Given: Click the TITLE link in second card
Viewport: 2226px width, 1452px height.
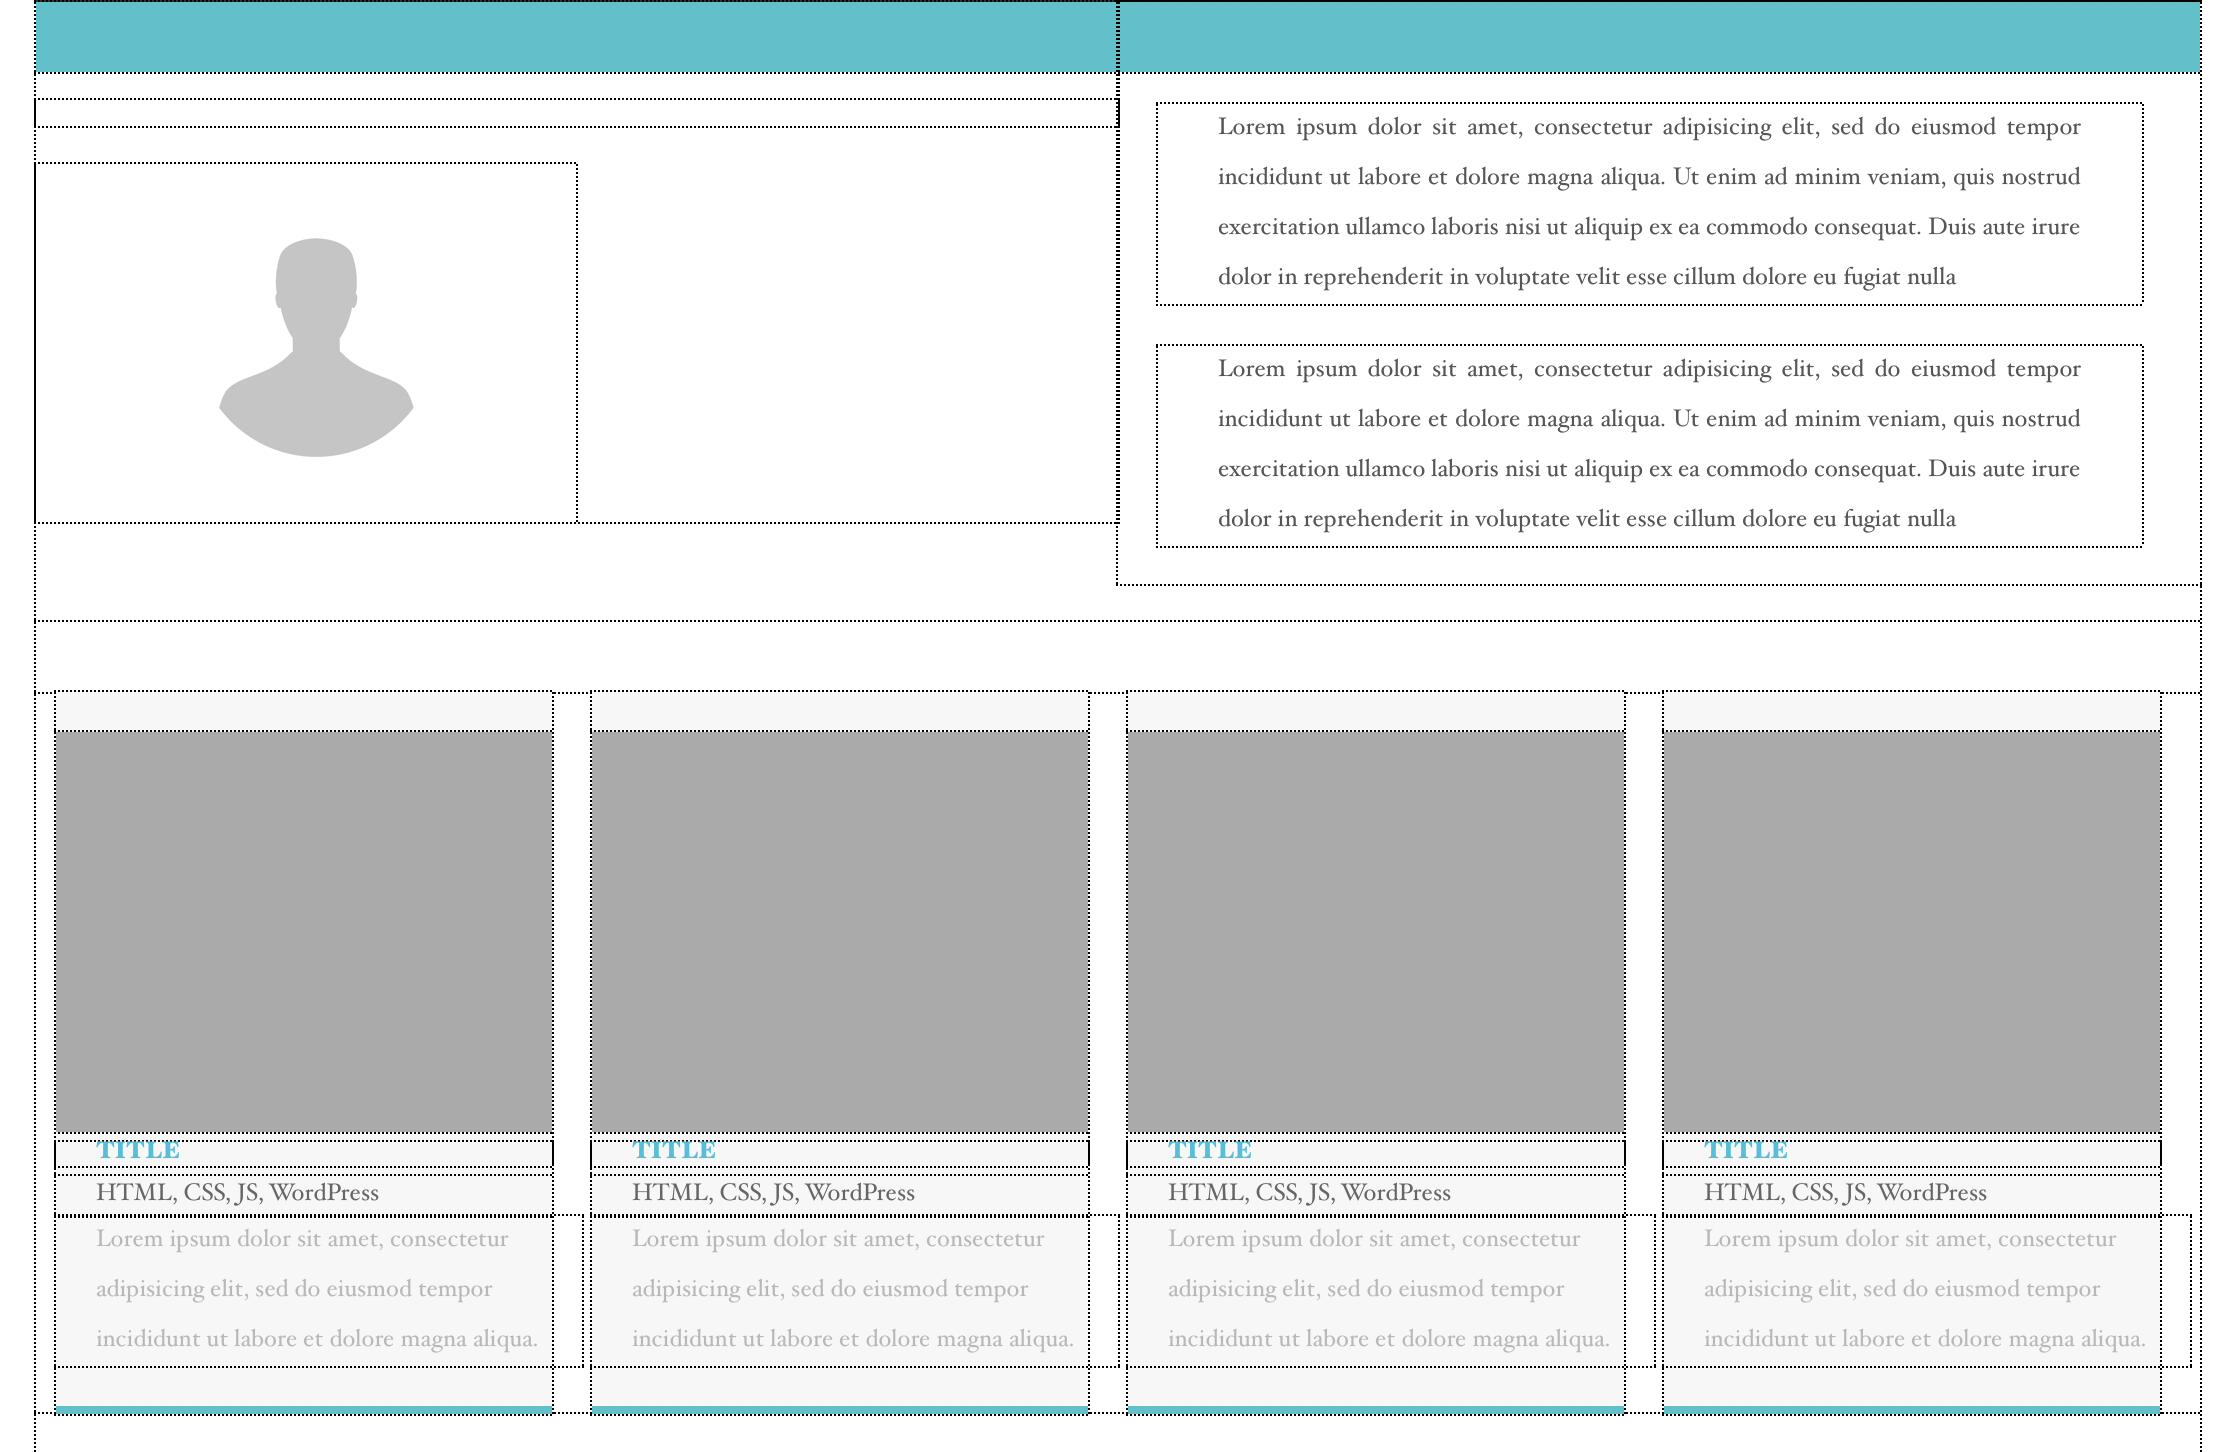Looking at the screenshot, I should coord(674,1151).
